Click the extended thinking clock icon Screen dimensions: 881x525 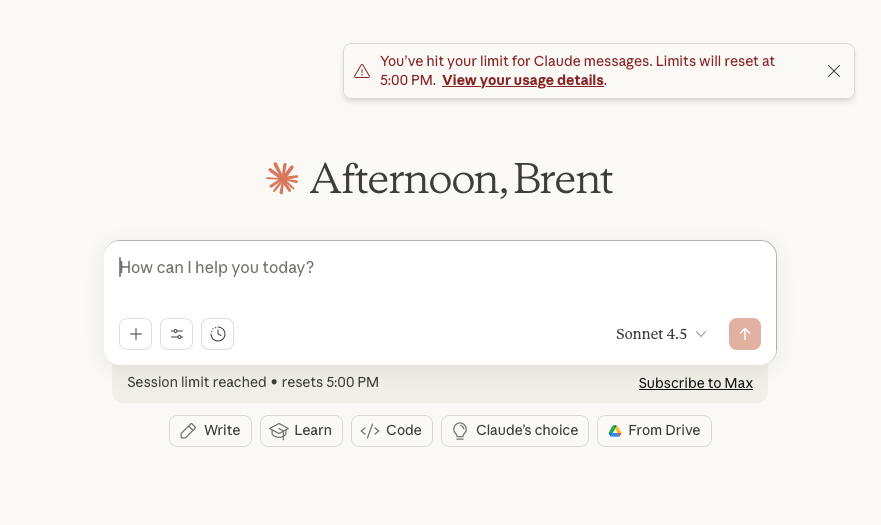point(217,334)
